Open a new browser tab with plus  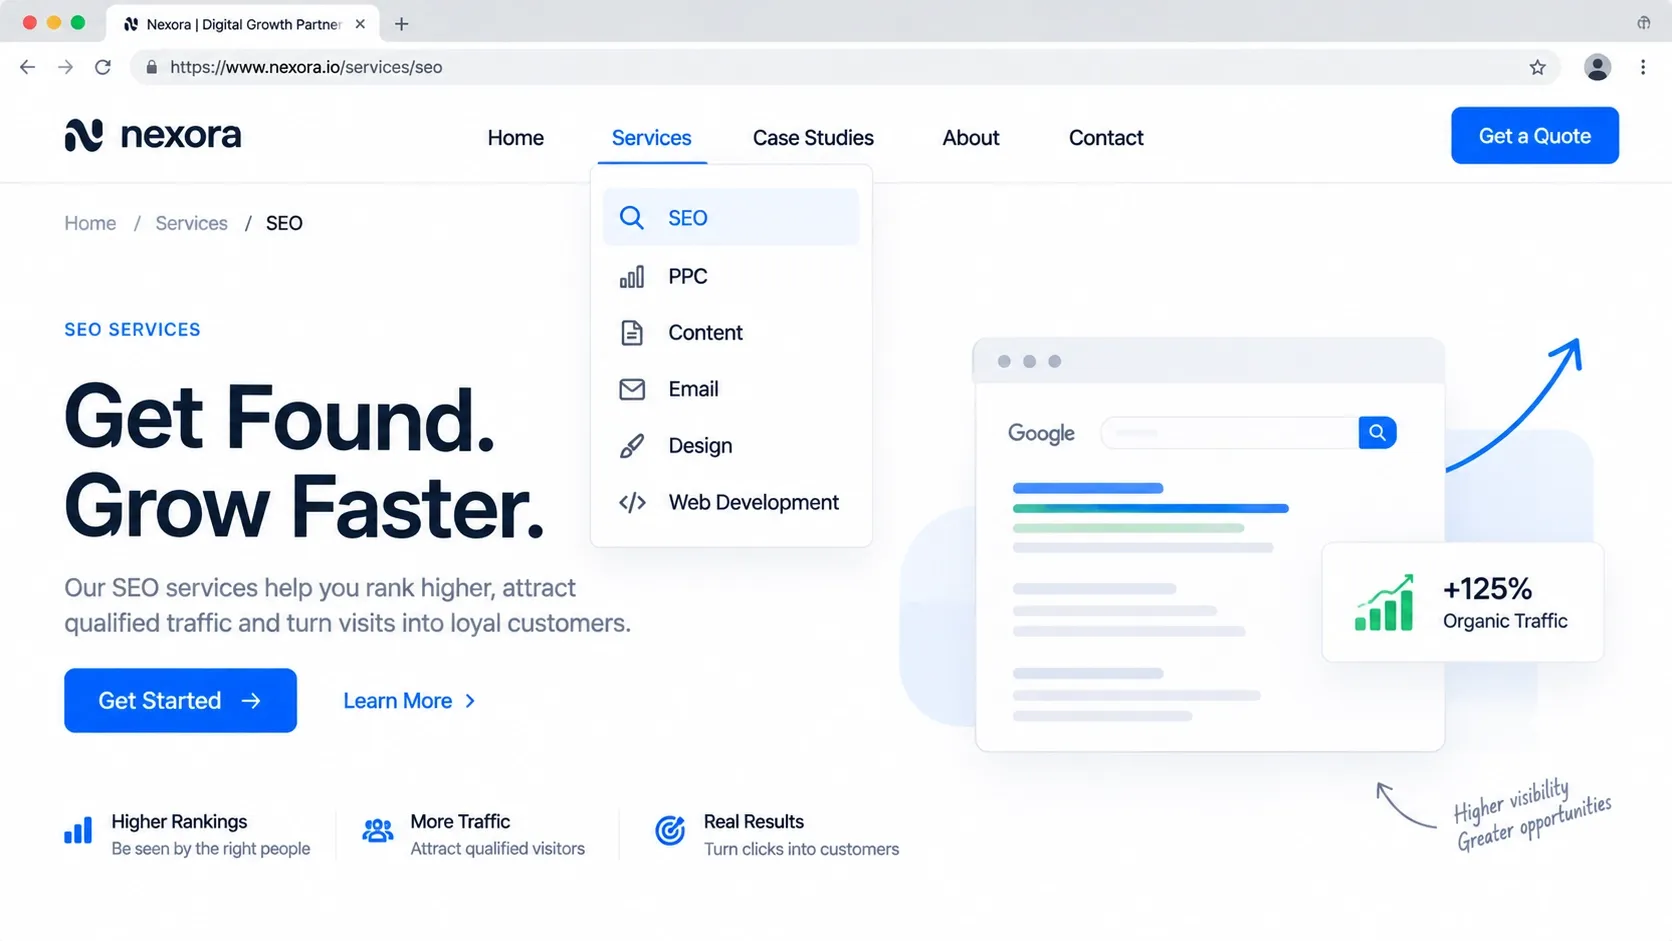[x=401, y=24]
